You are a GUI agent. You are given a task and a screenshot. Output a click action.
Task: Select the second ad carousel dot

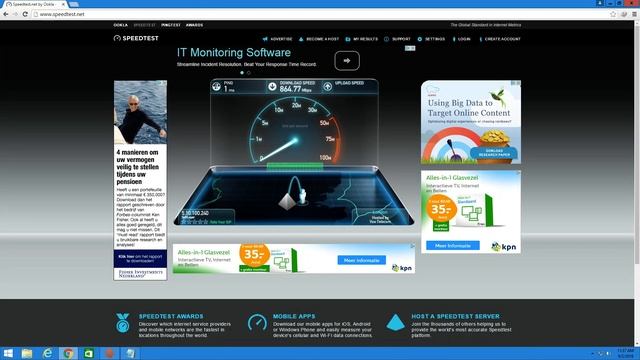[x=249, y=73]
